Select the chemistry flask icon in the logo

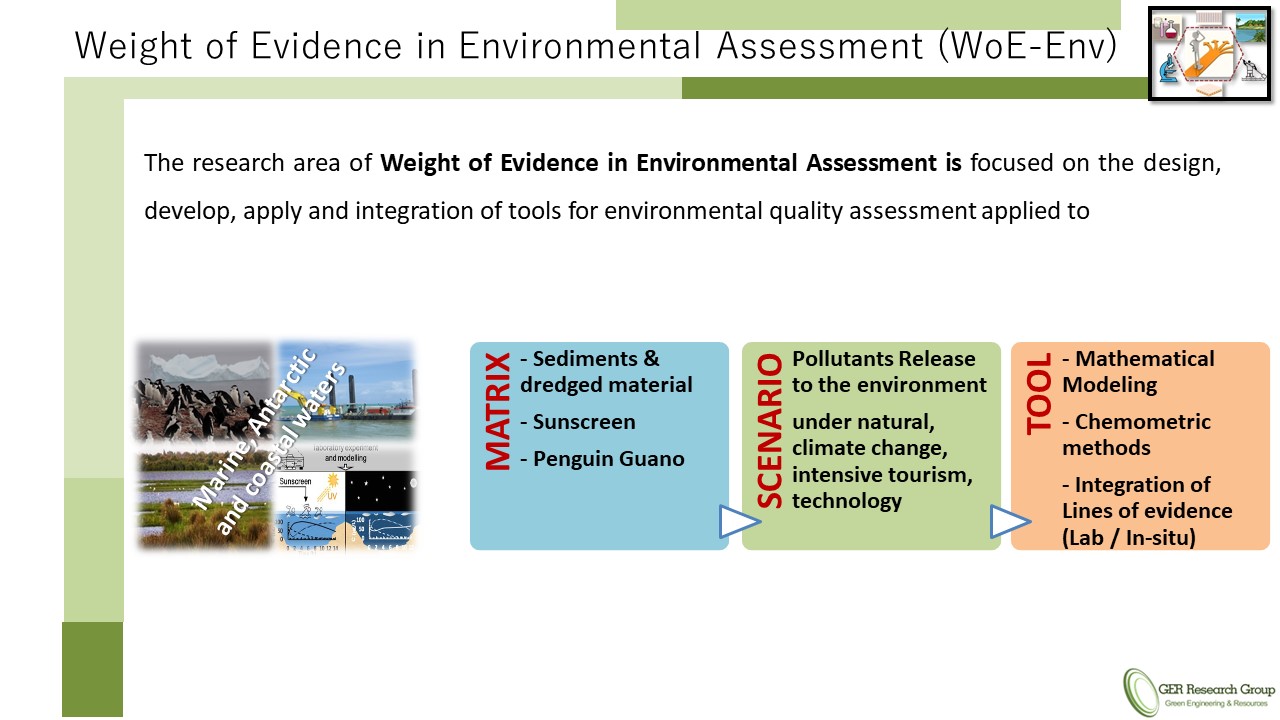point(1171,30)
